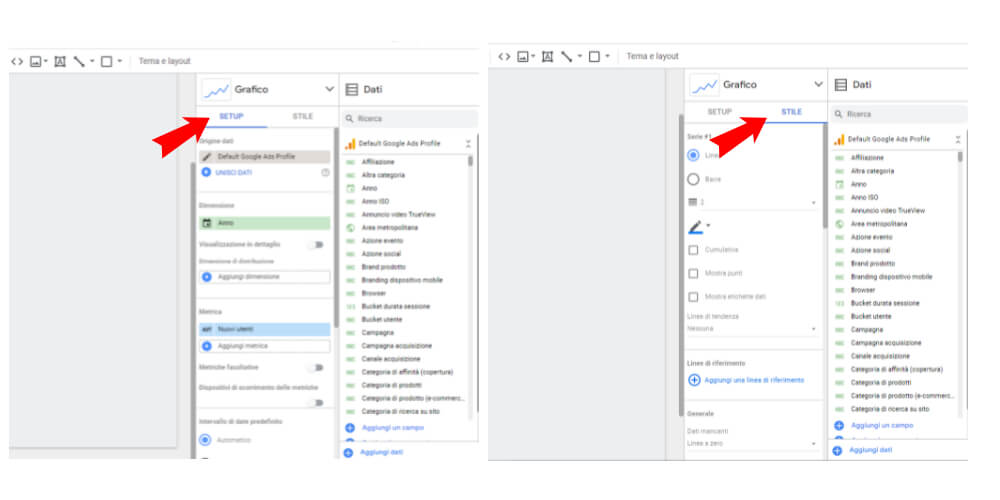
Task: Click Aggiungi dati in right Dati panel
Action: click(870, 450)
